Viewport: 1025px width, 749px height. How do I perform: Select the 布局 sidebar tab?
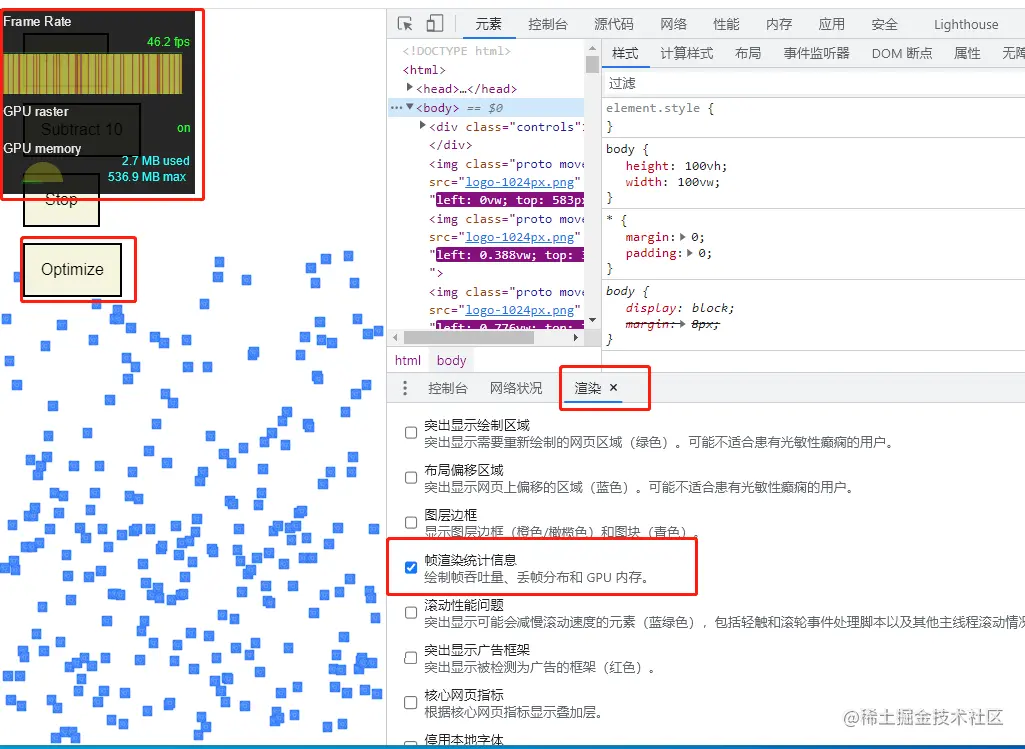pos(748,54)
